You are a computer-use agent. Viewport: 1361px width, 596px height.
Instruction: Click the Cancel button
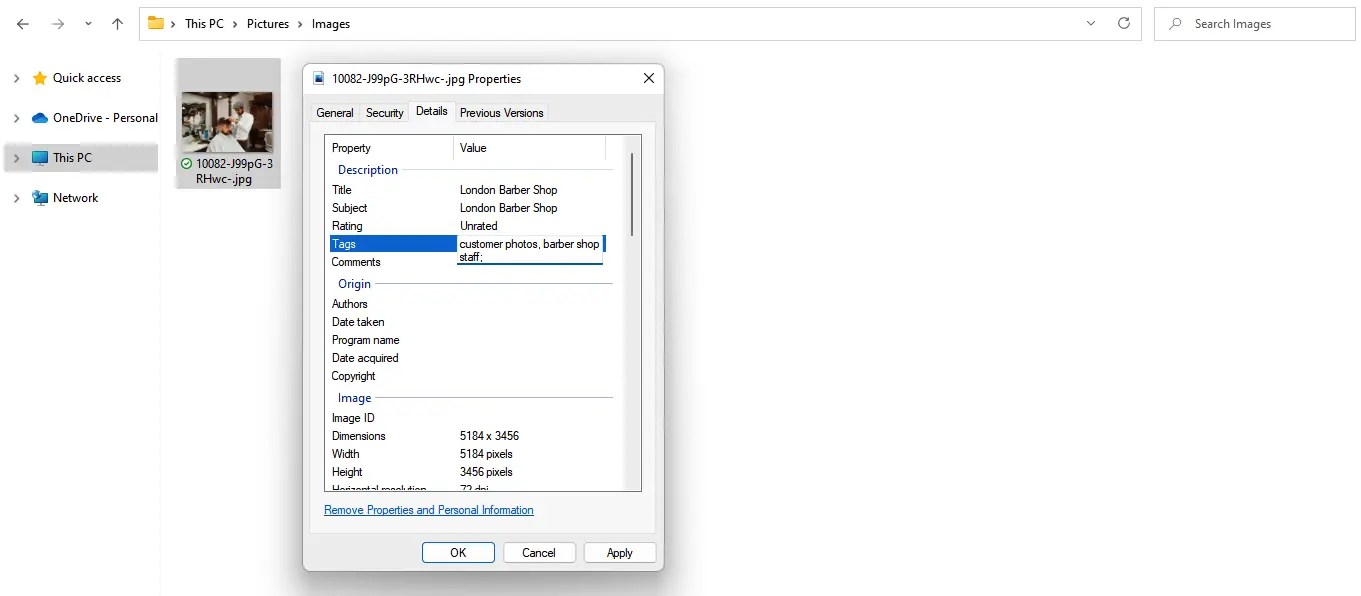539,552
